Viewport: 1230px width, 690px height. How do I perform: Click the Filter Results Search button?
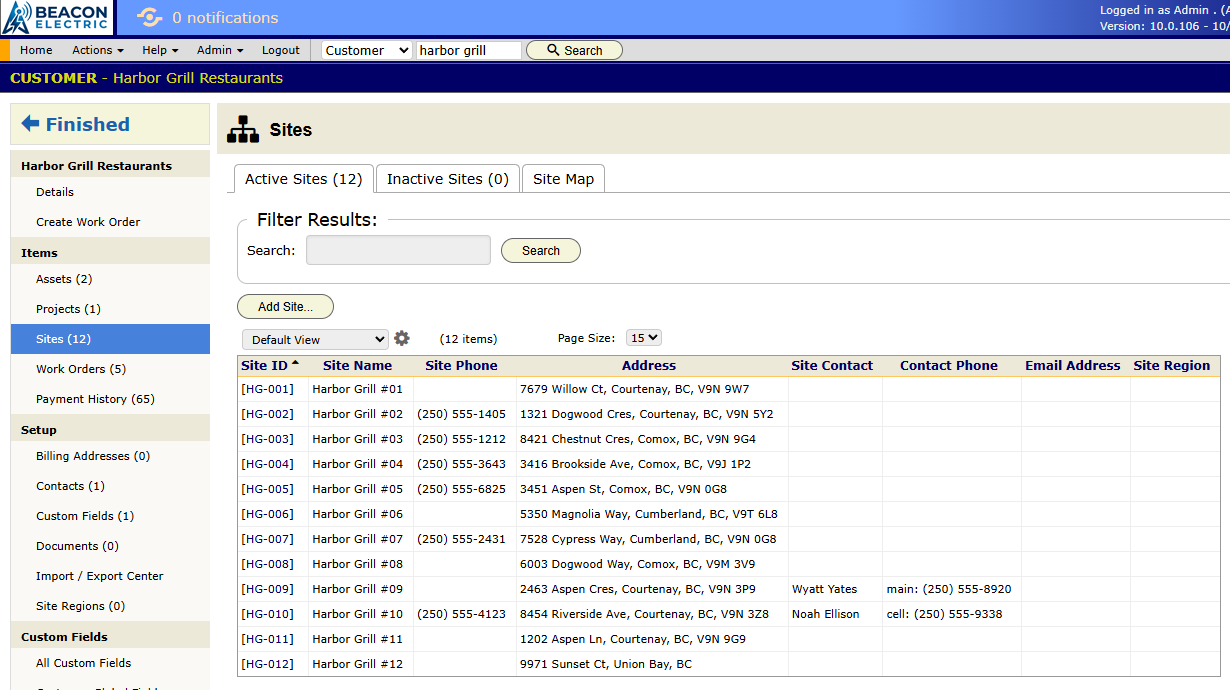pyautogui.click(x=541, y=251)
